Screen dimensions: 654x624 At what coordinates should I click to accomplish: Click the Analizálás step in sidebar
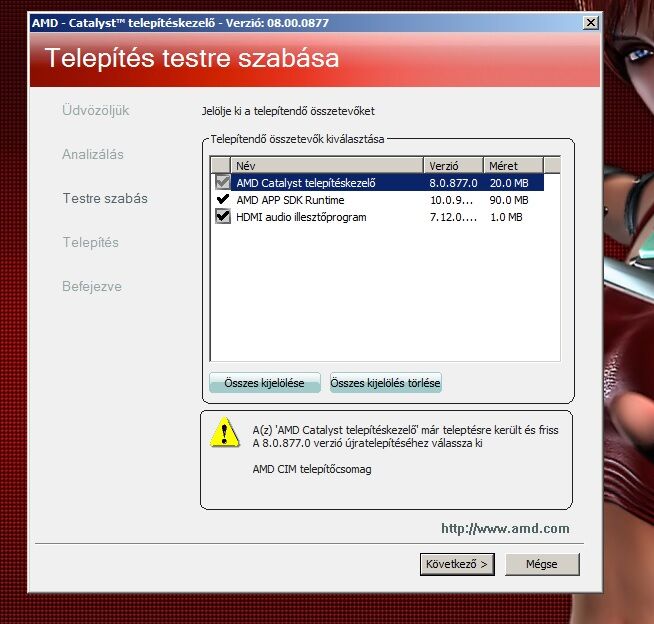tap(93, 154)
